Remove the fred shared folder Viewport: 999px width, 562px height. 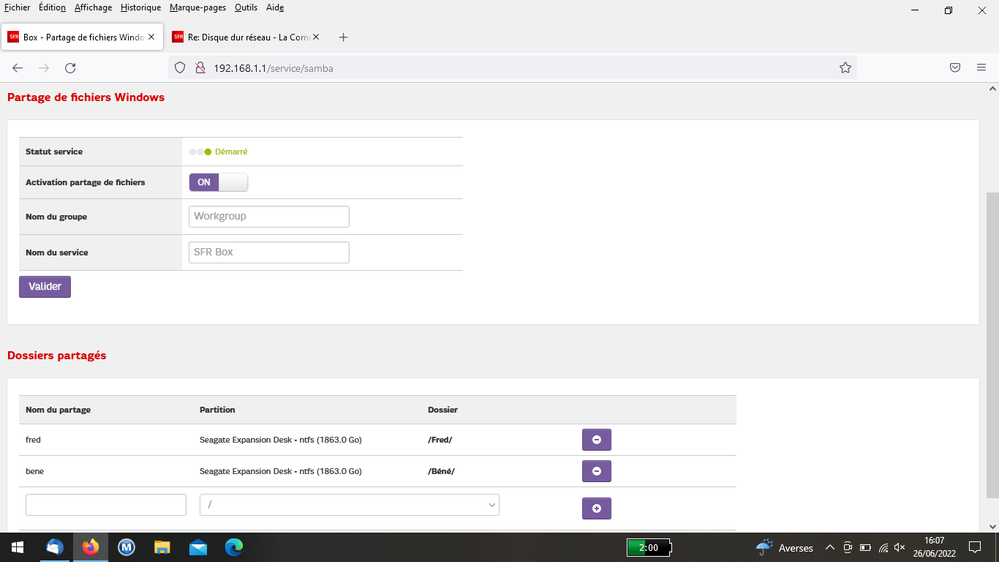(x=596, y=440)
